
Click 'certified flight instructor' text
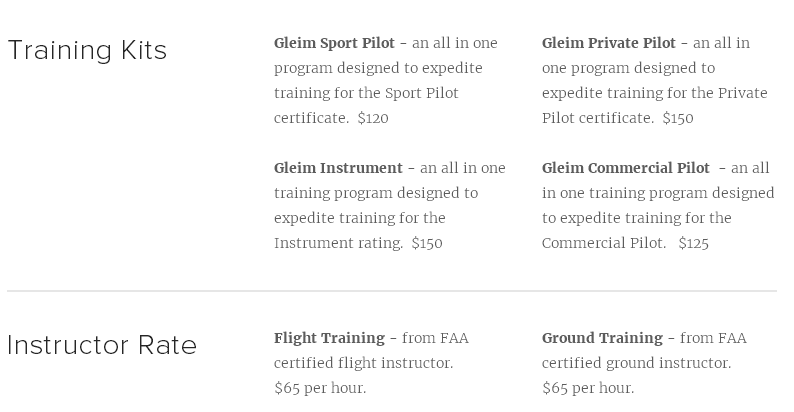coord(363,363)
